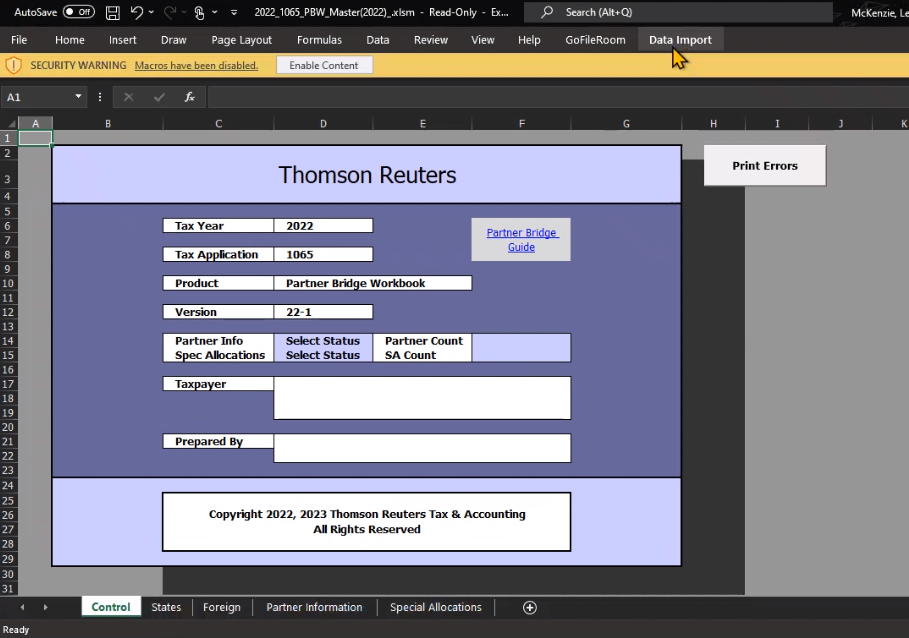
Task: Open the Page Layout tab
Action: [241, 40]
